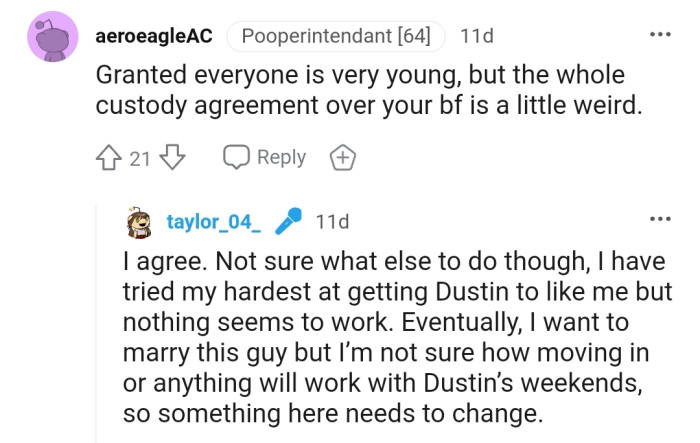Open taylor_04_'s avatar image
Screen dimensions: 700x443
(x=140, y=223)
